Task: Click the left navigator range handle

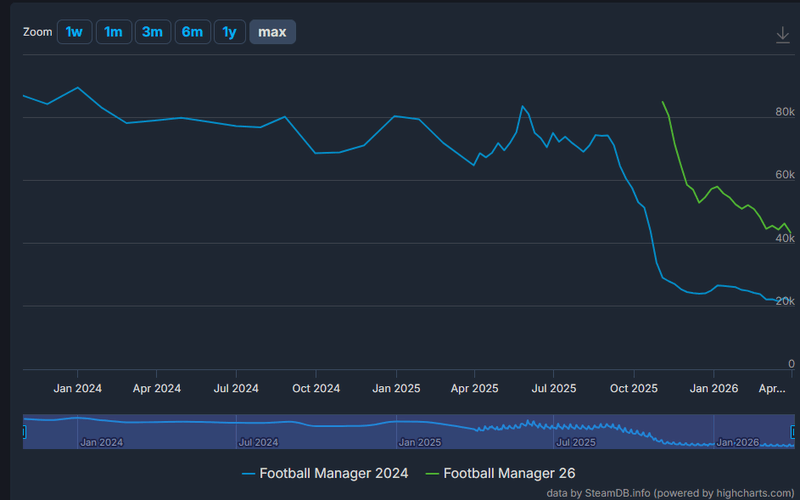Action: coord(24,432)
